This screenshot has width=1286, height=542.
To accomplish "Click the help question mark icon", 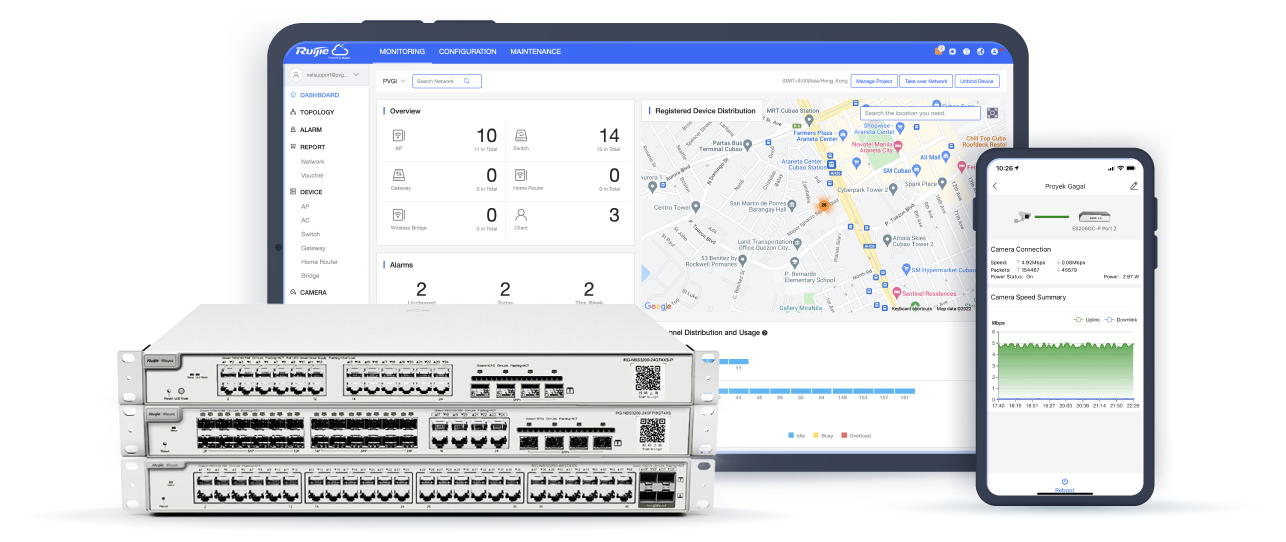I will tap(967, 51).
